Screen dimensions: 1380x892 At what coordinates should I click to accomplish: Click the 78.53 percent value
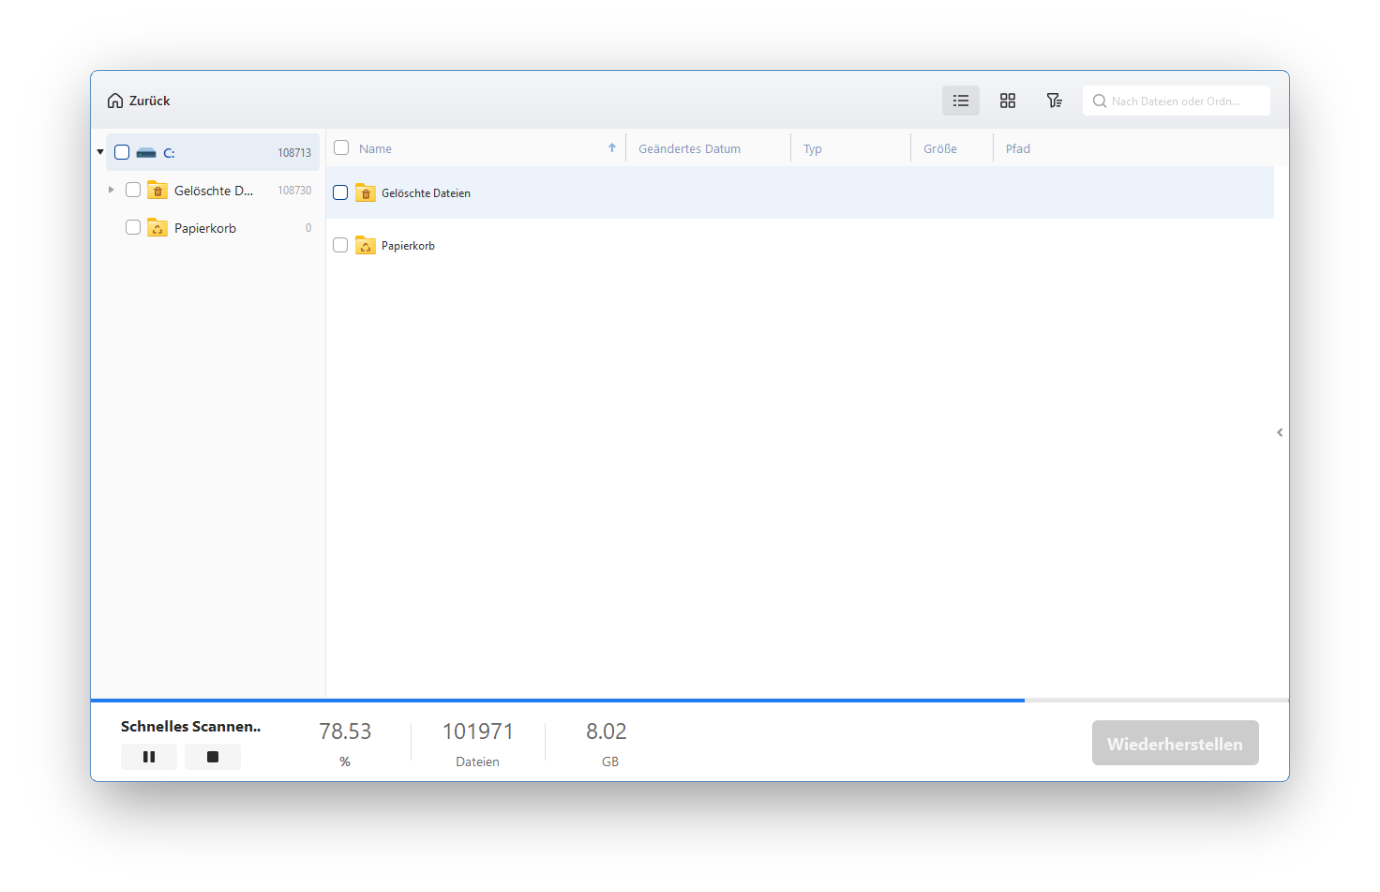tap(345, 732)
